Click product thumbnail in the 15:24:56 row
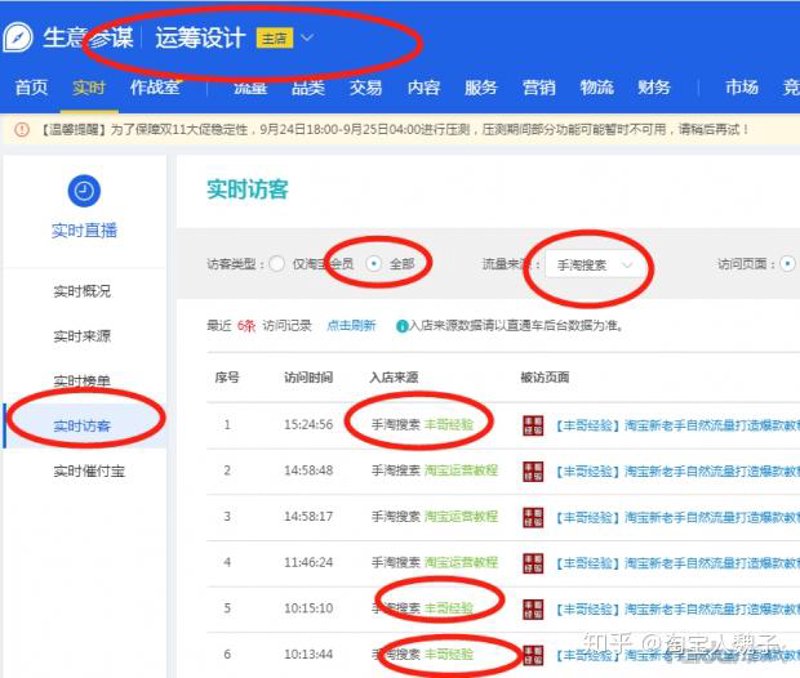The height and width of the screenshot is (678, 800). pyautogui.click(x=533, y=425)
